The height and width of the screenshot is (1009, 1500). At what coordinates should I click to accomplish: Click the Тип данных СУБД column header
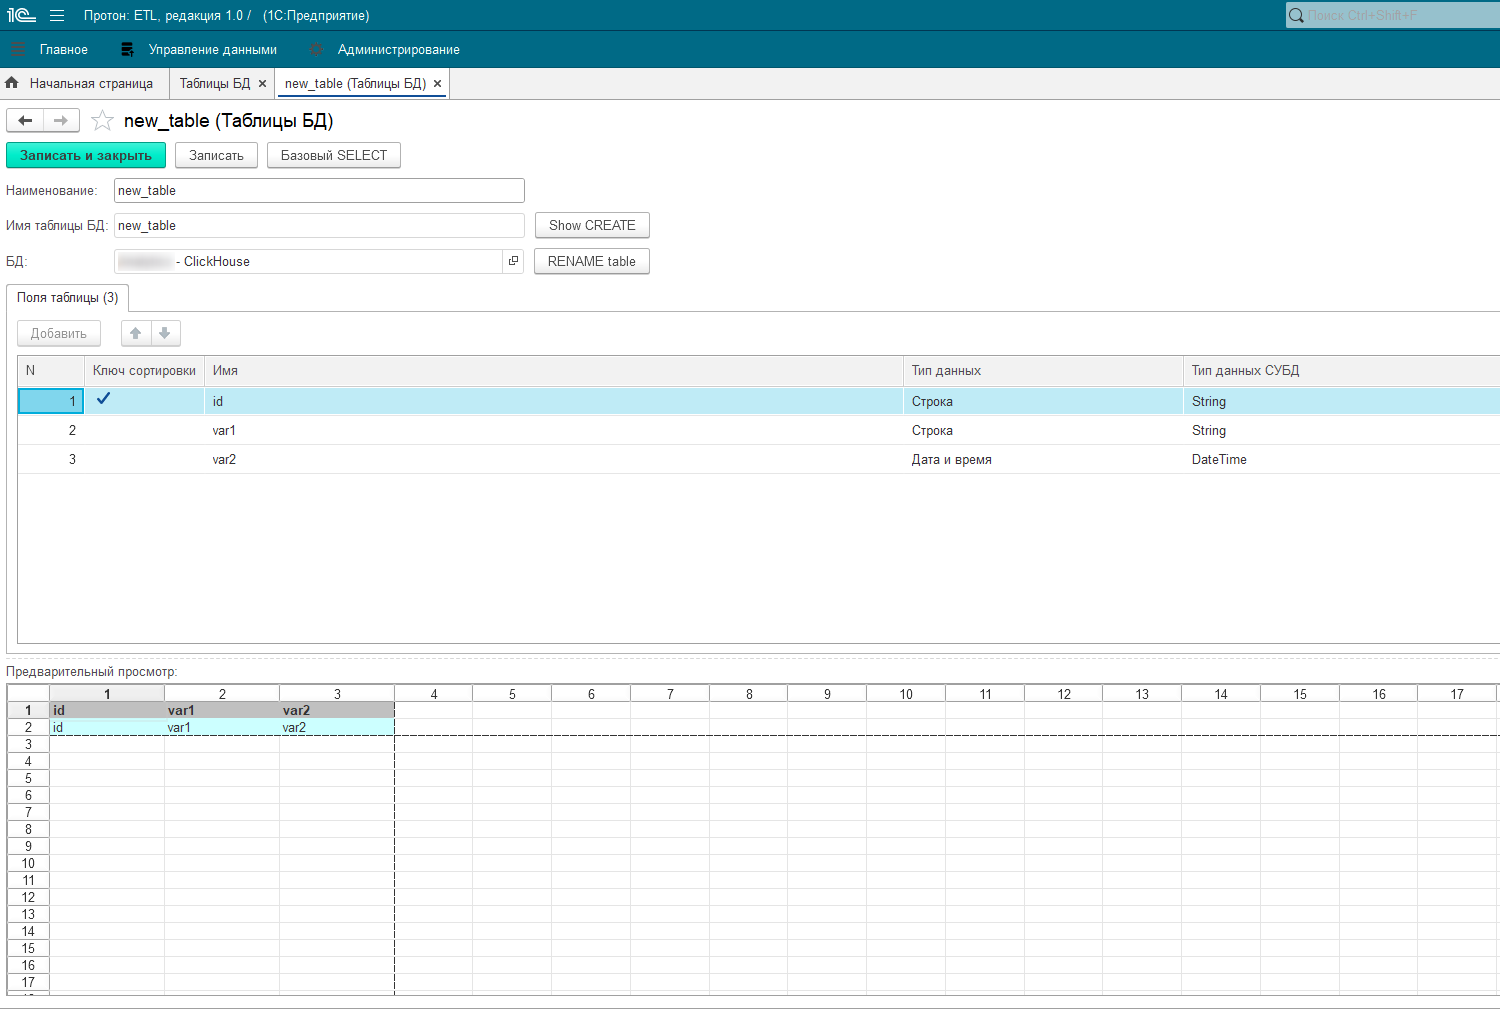1342,370
